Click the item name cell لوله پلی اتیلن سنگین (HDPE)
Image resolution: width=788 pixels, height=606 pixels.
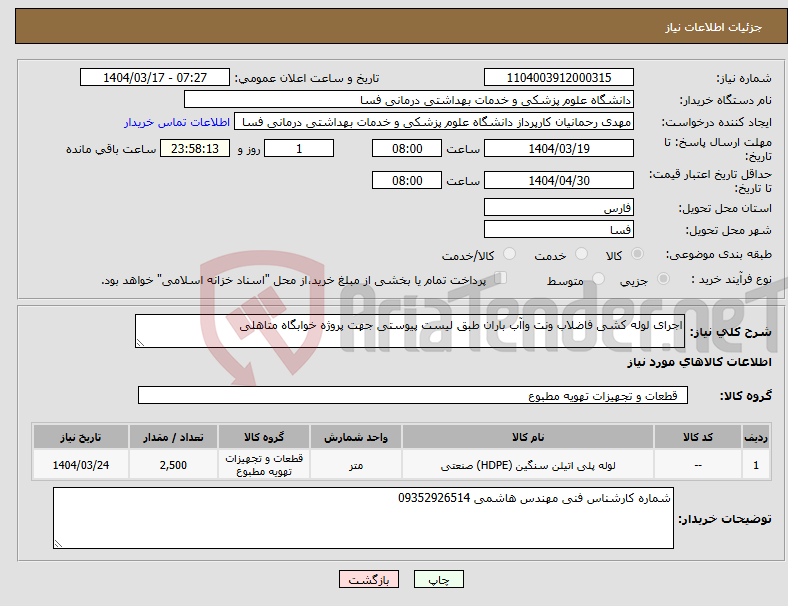tap(528, 465)
